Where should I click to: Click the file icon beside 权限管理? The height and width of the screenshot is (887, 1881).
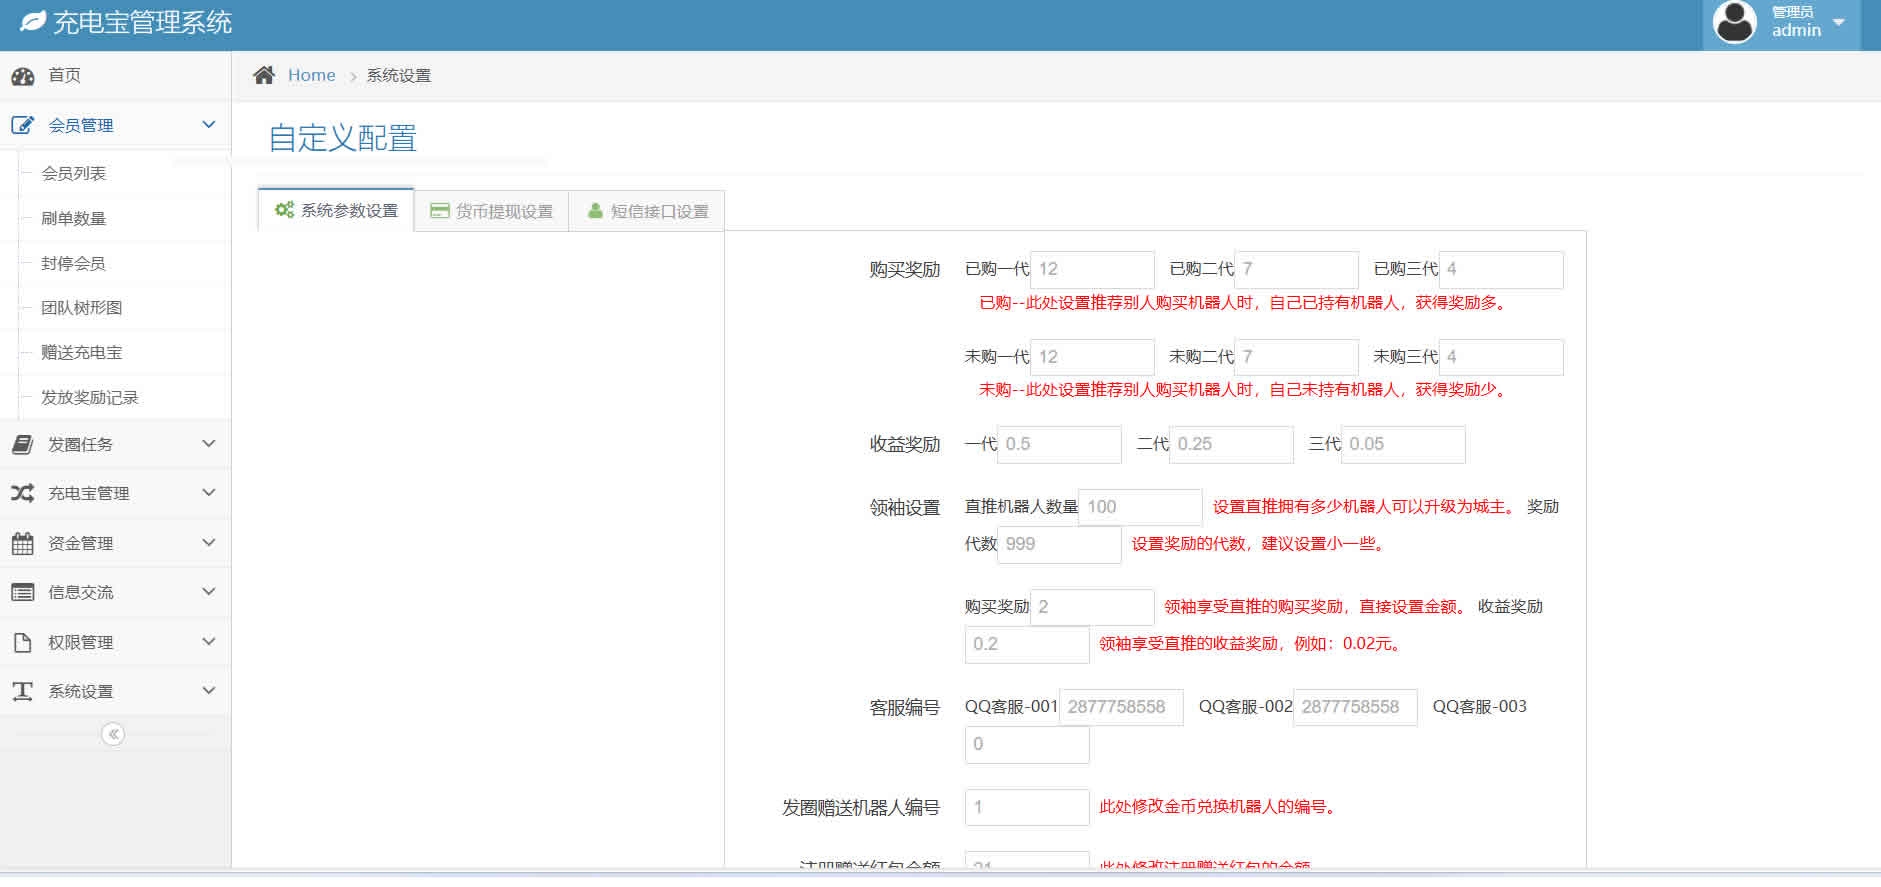tap(22, 643)
